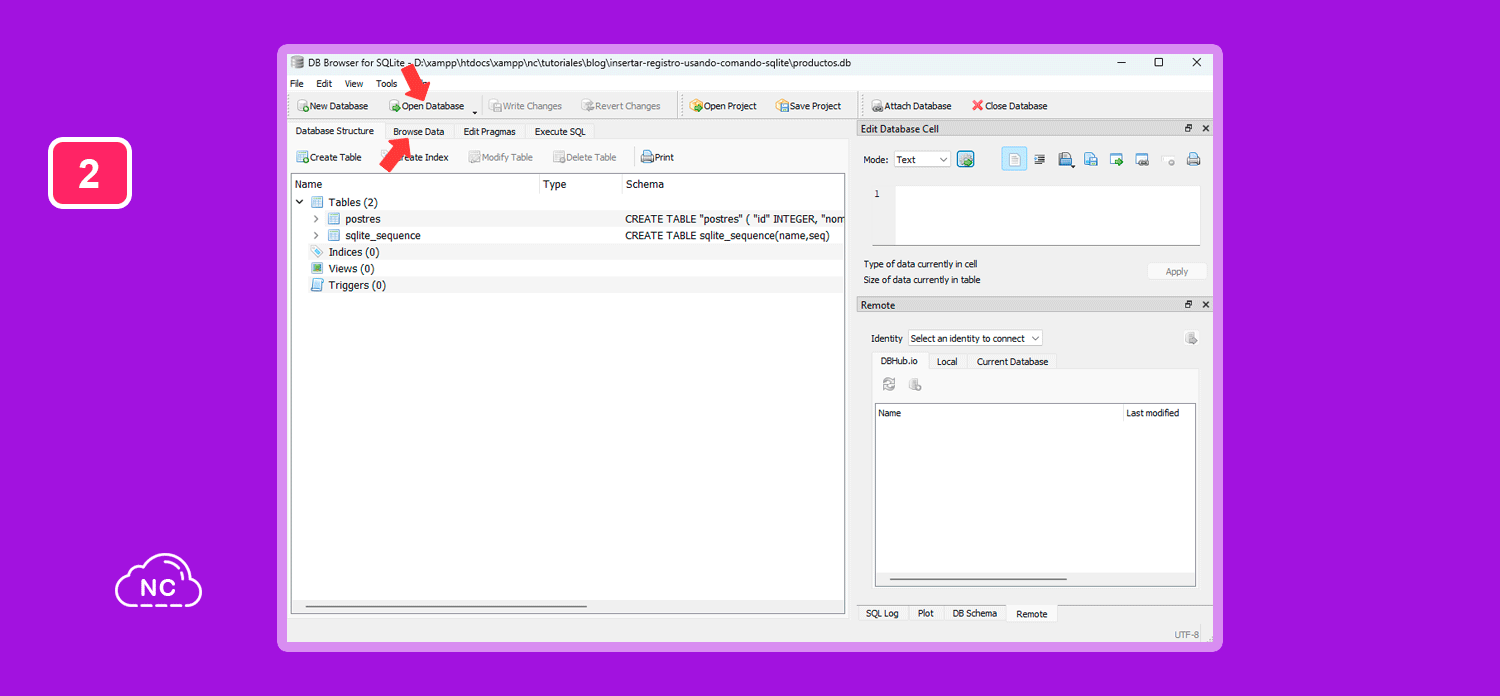The height and width of the screenshot is (696, 1500).
Task: Select the Indices (0) tree item
Action: (354, 252)
